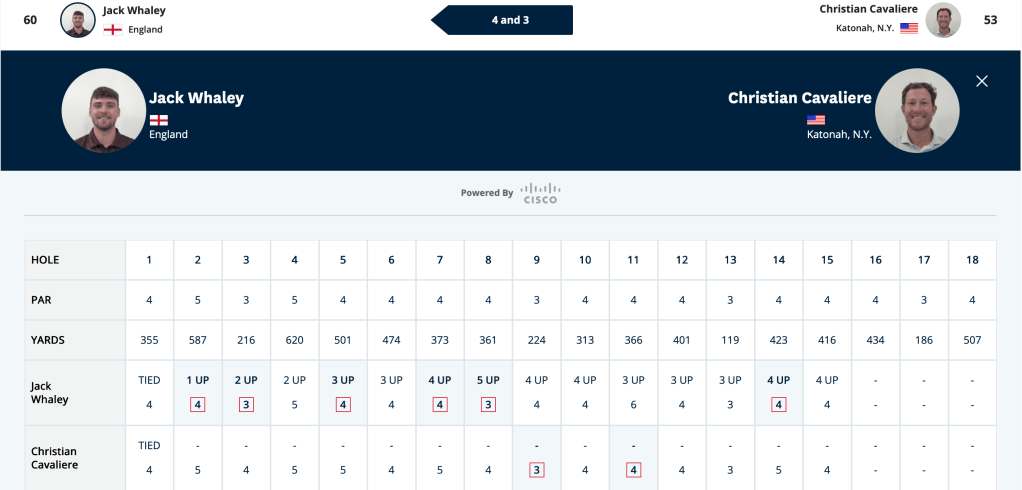Click Whaley's boxed score on hole 2
Viewport: 1022px width, 490px height.
[197, 405]
